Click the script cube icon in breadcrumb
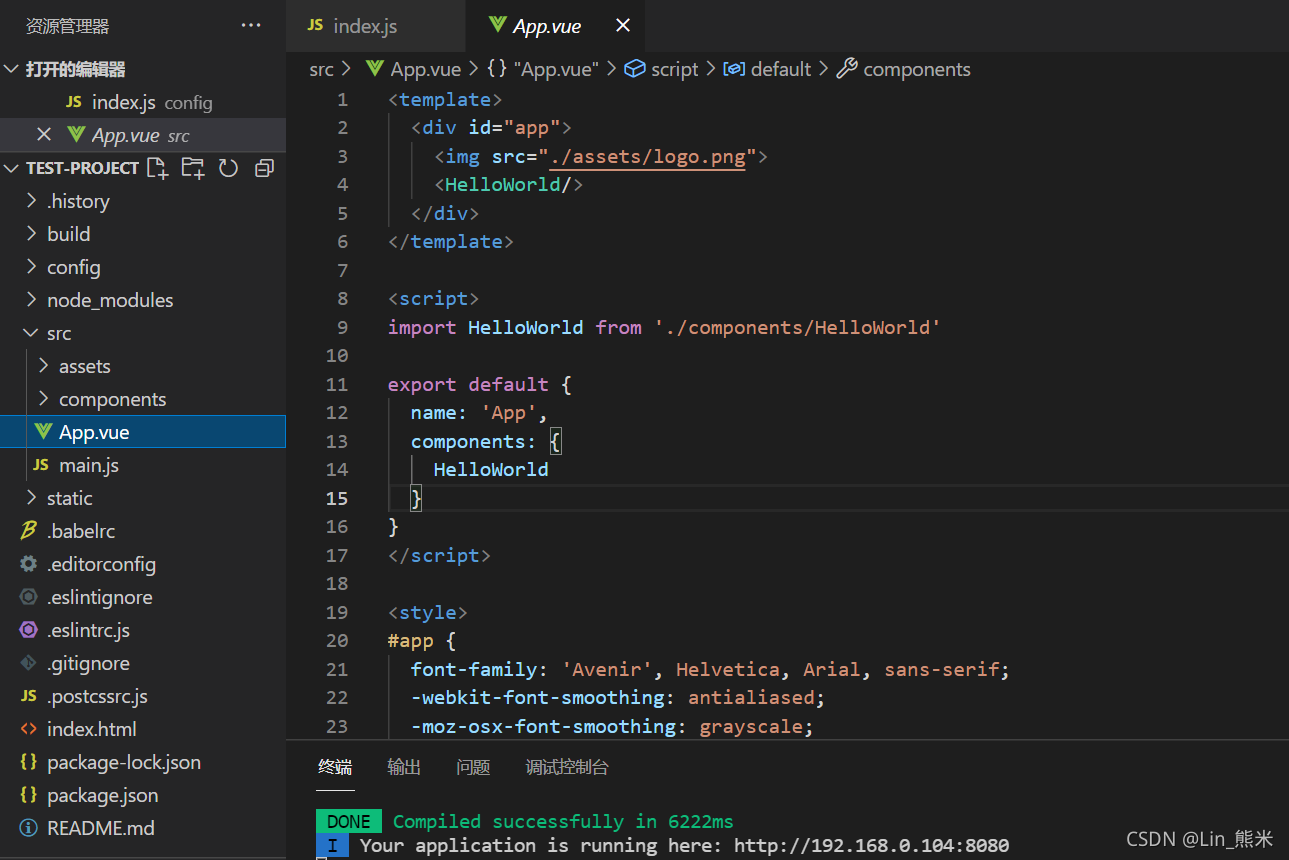 point(634,69)
